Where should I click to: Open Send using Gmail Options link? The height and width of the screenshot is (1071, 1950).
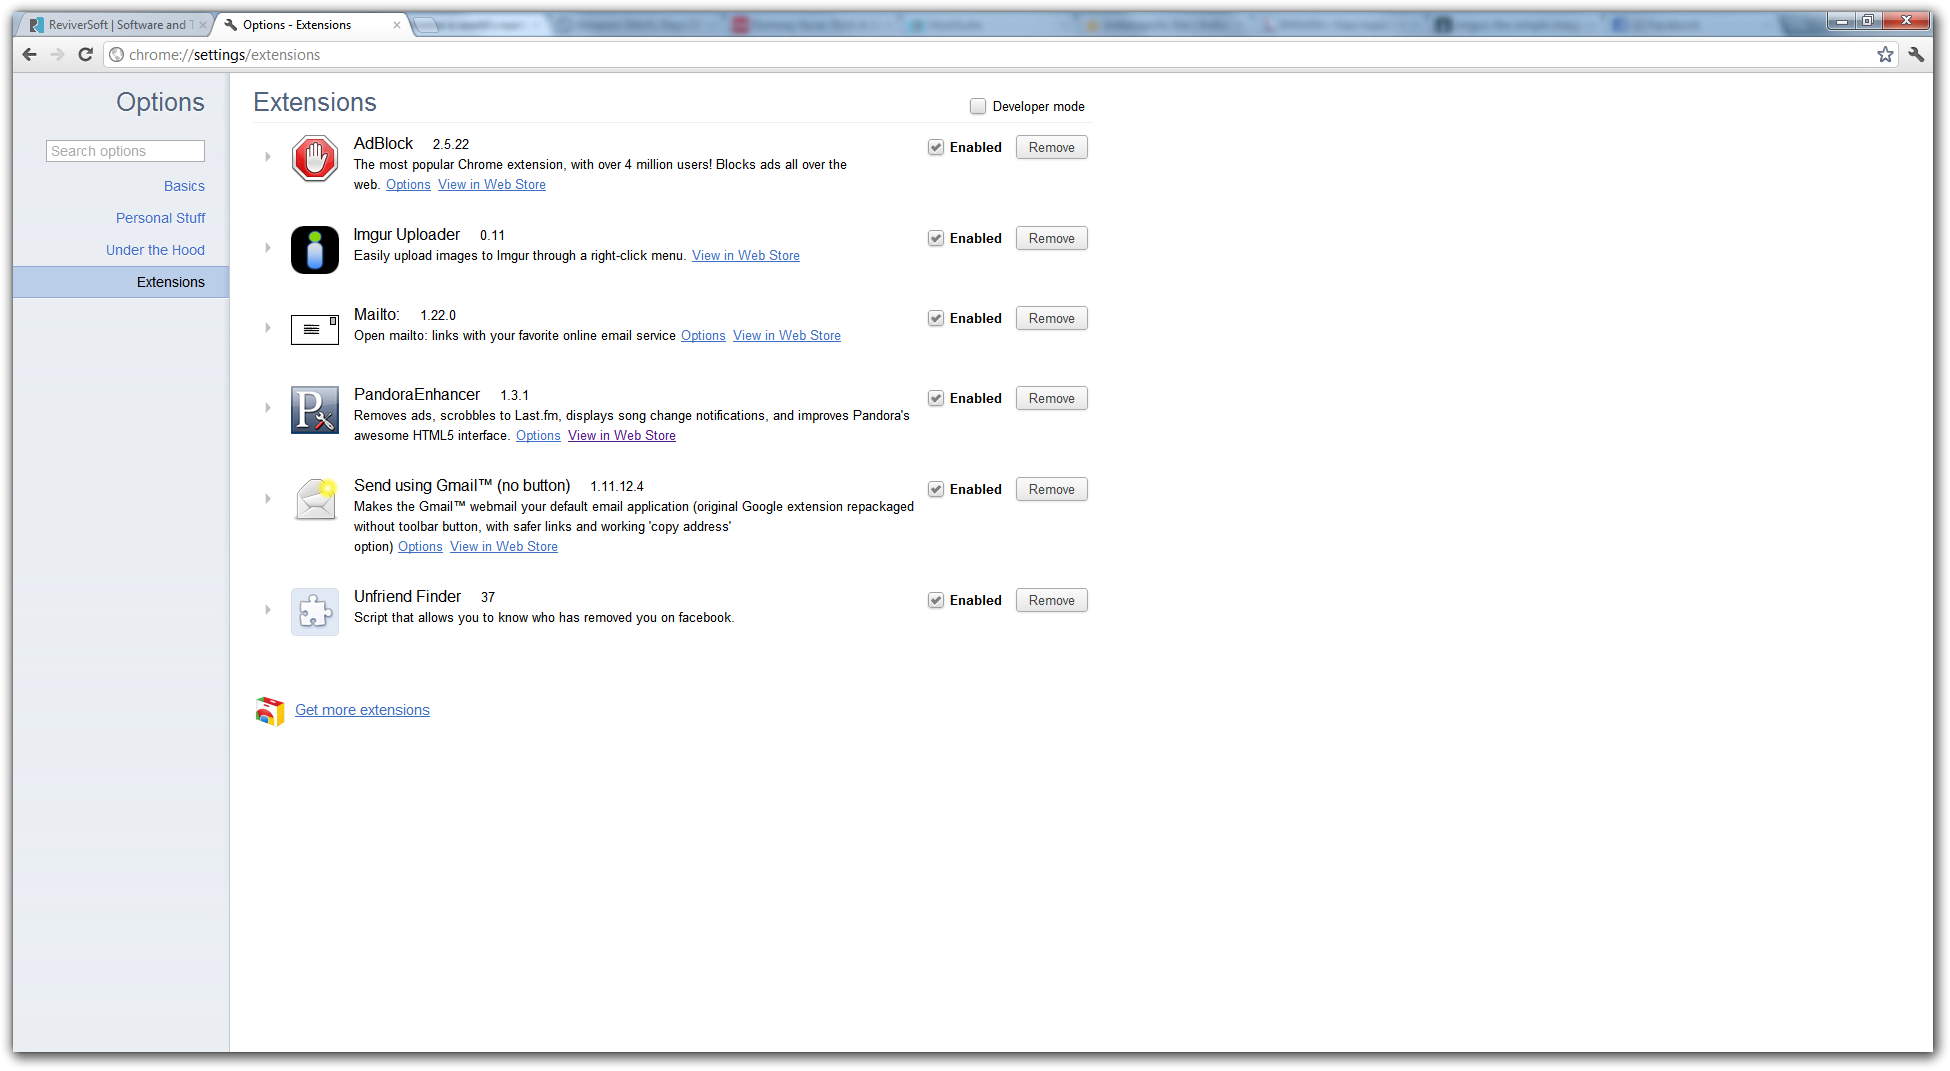420,547
